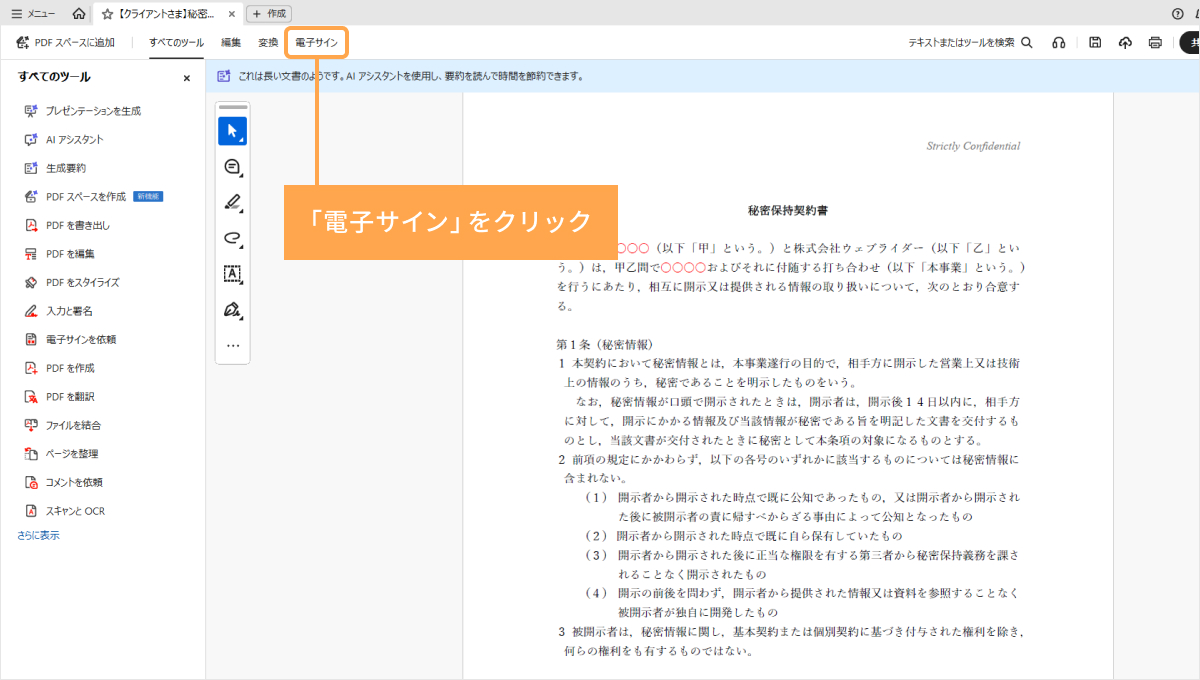Select the highlighter pen tool

click(233, 202)
